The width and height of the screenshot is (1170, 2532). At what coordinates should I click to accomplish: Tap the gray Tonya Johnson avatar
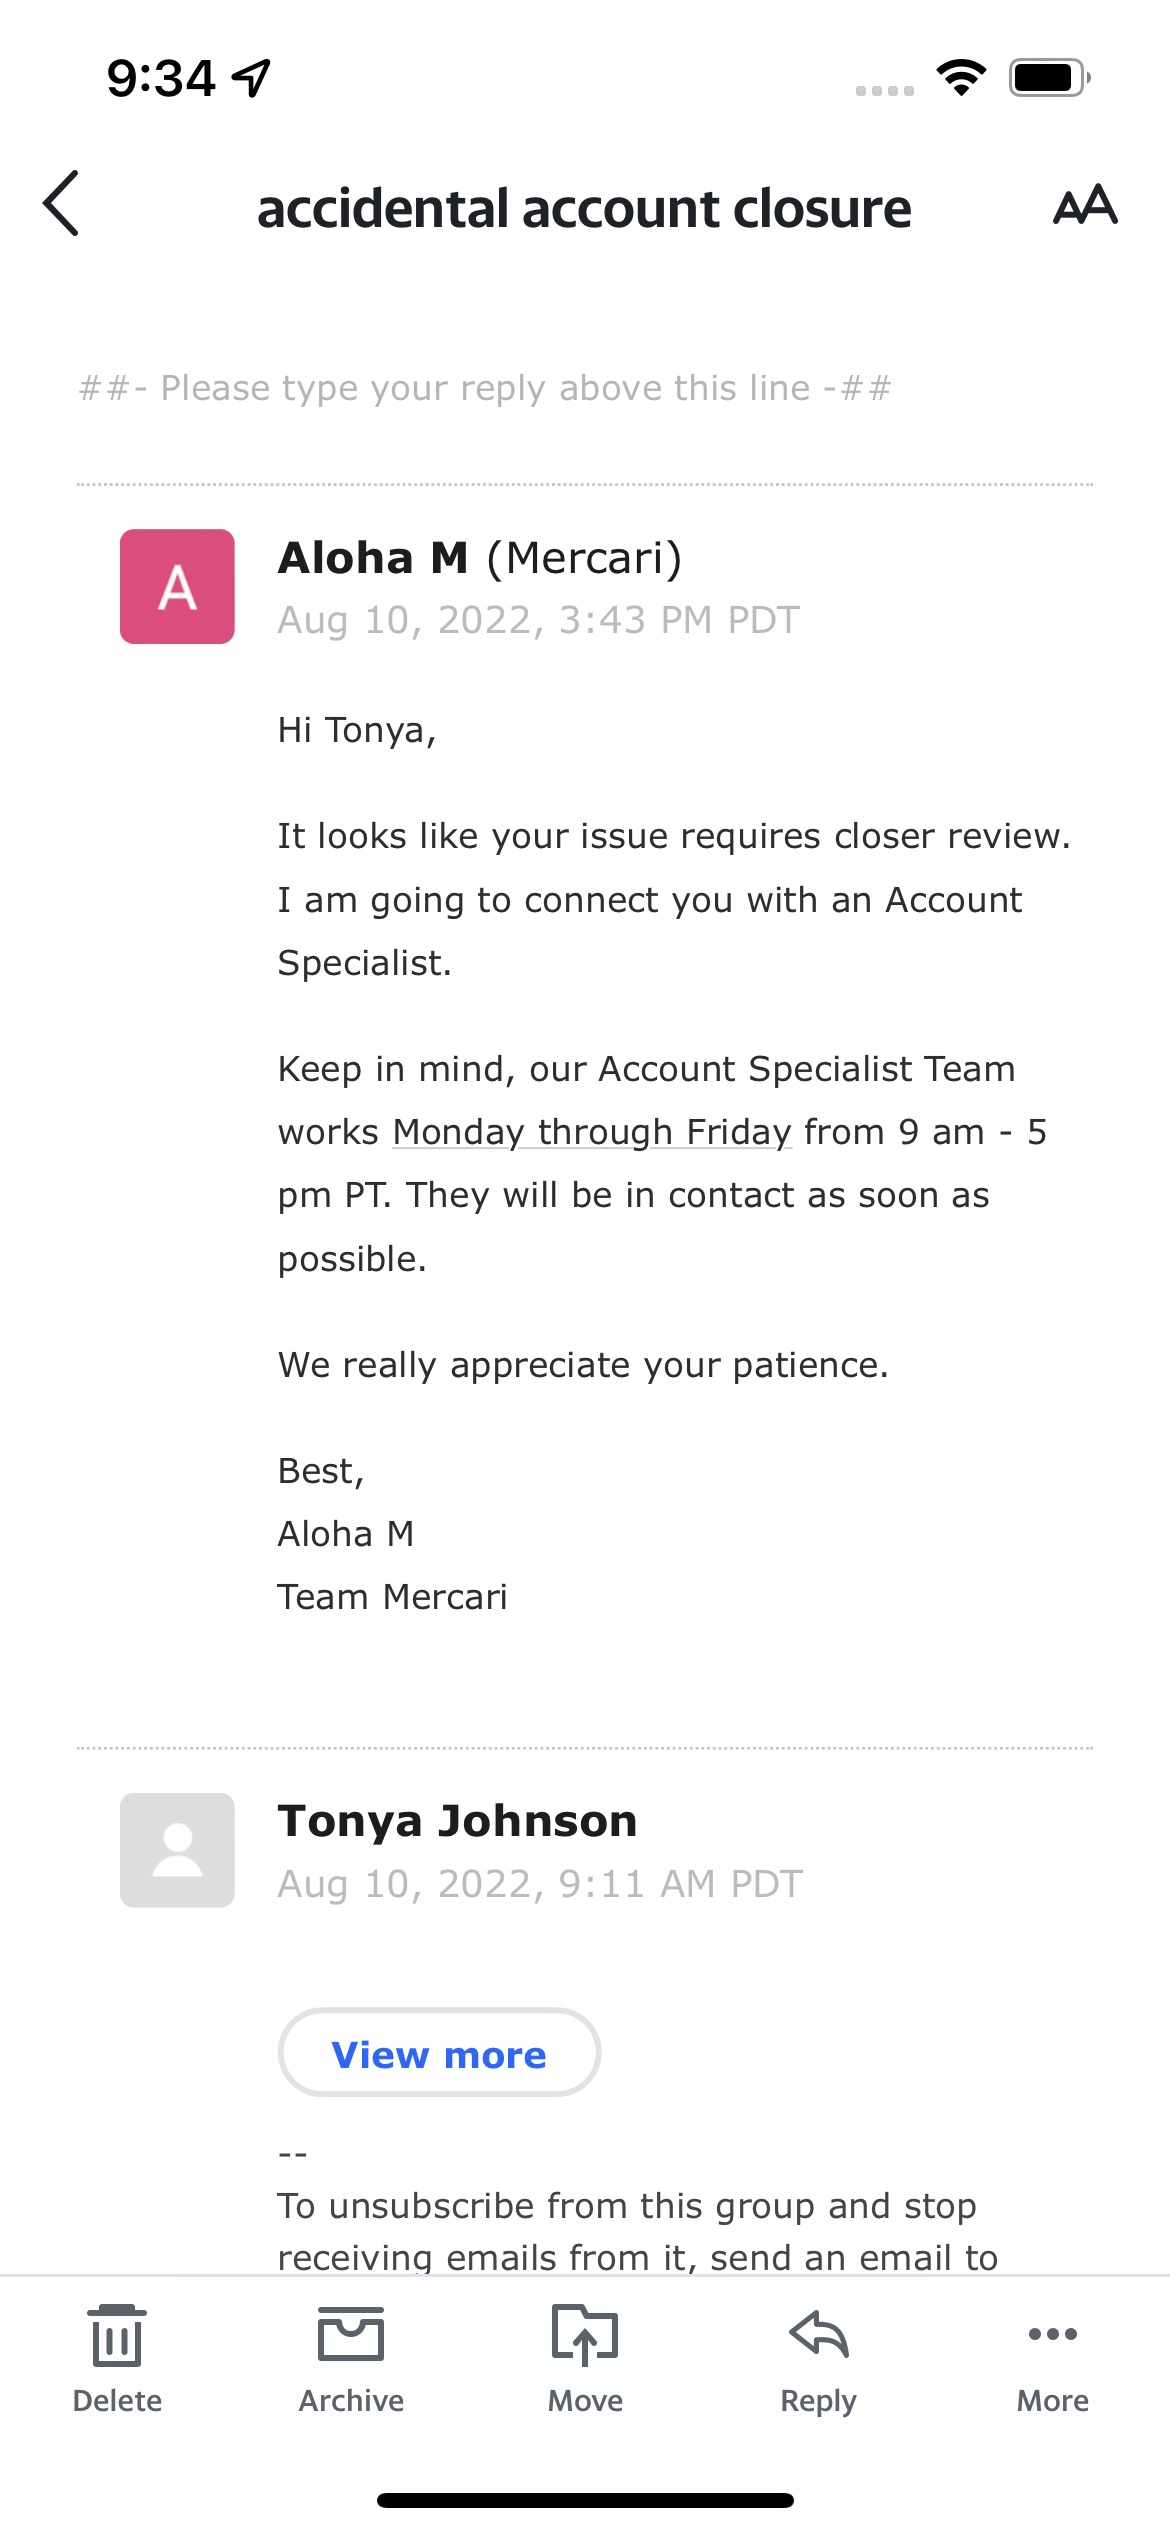pos(177,1850)
